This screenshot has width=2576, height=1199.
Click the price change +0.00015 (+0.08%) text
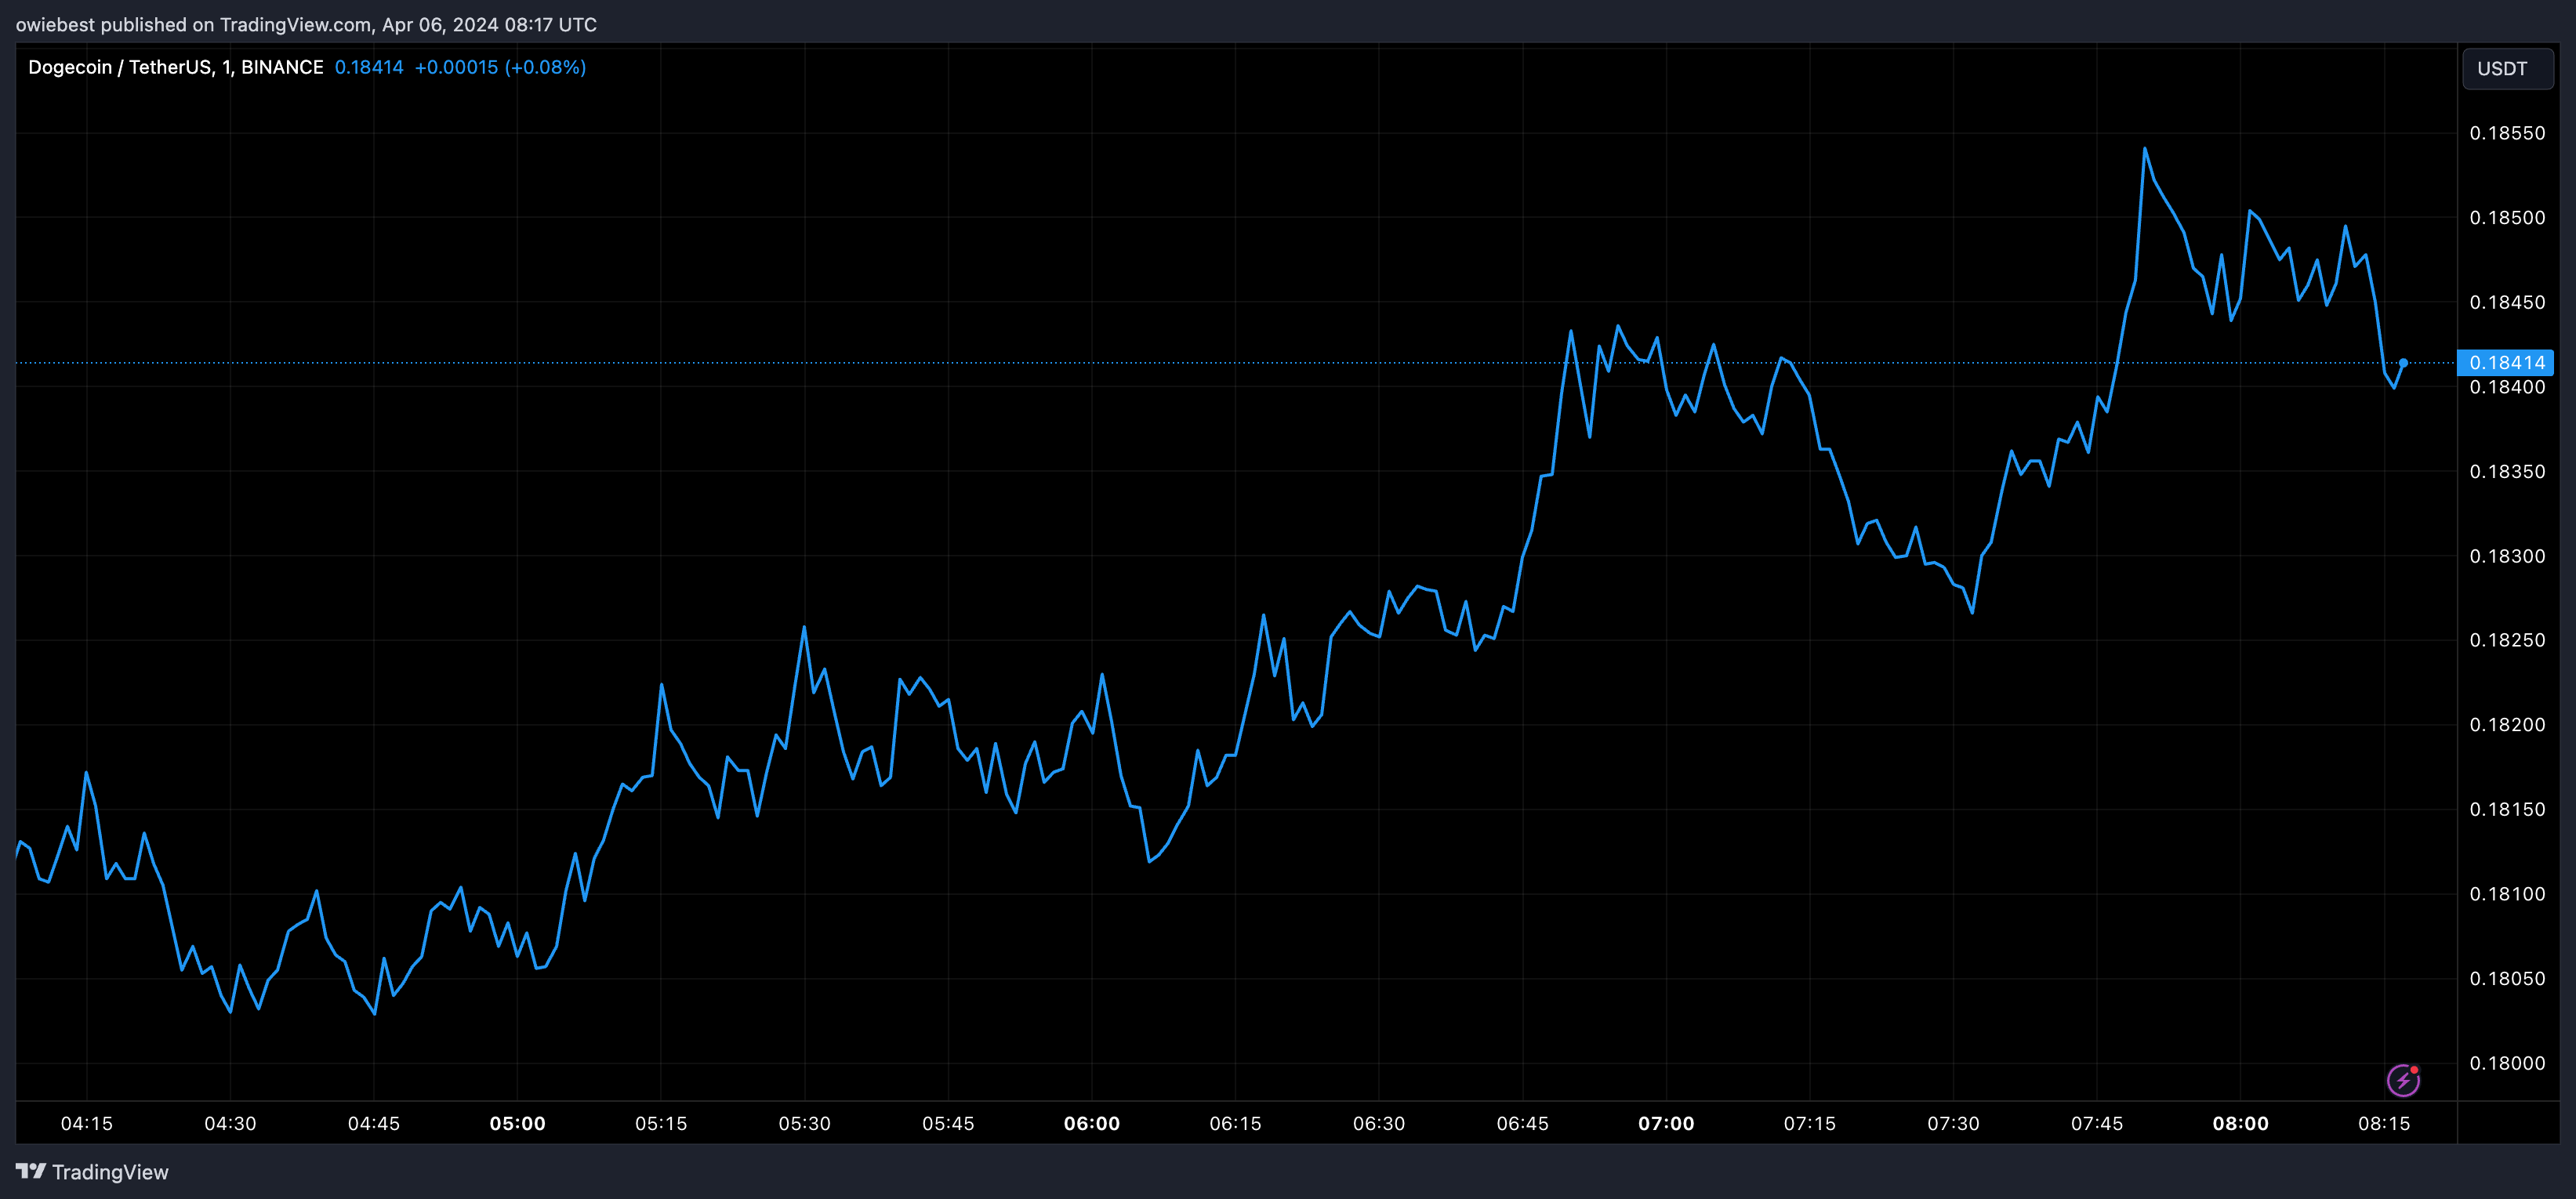pyautogui.click(x=500, y=67)
